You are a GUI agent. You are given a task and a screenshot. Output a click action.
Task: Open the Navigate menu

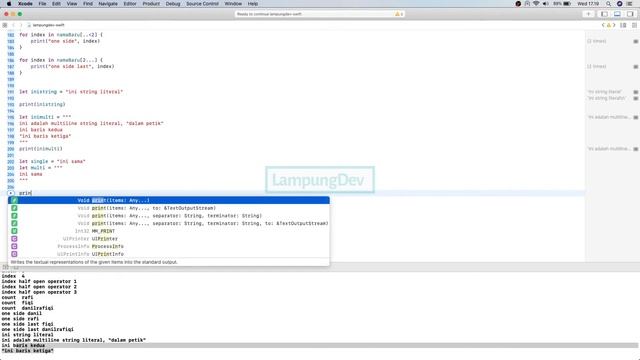[x=108, y=4]
